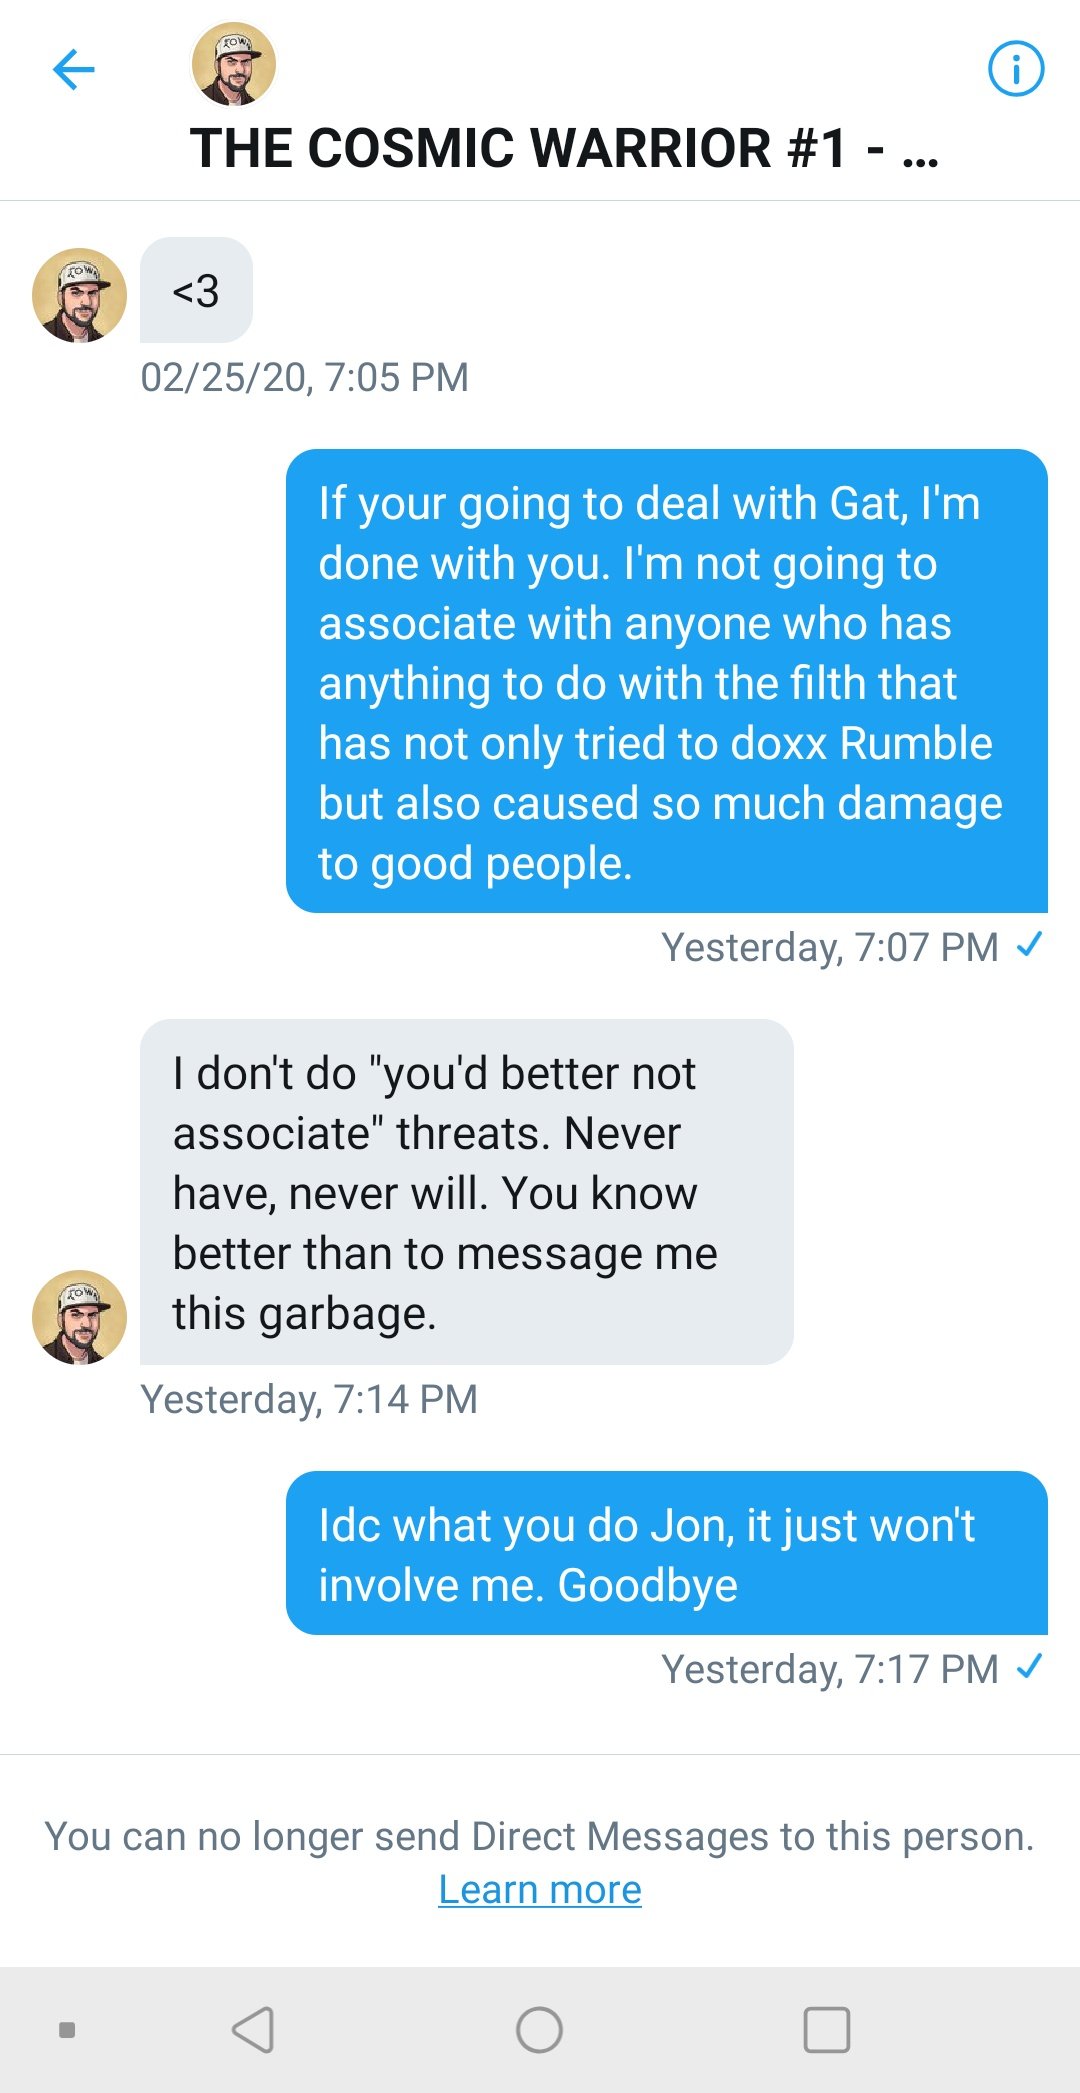The image size is (1080, 2093).
Task: Open THE COSMIC WARRIOR #1 title
Action: click(565, 149)
